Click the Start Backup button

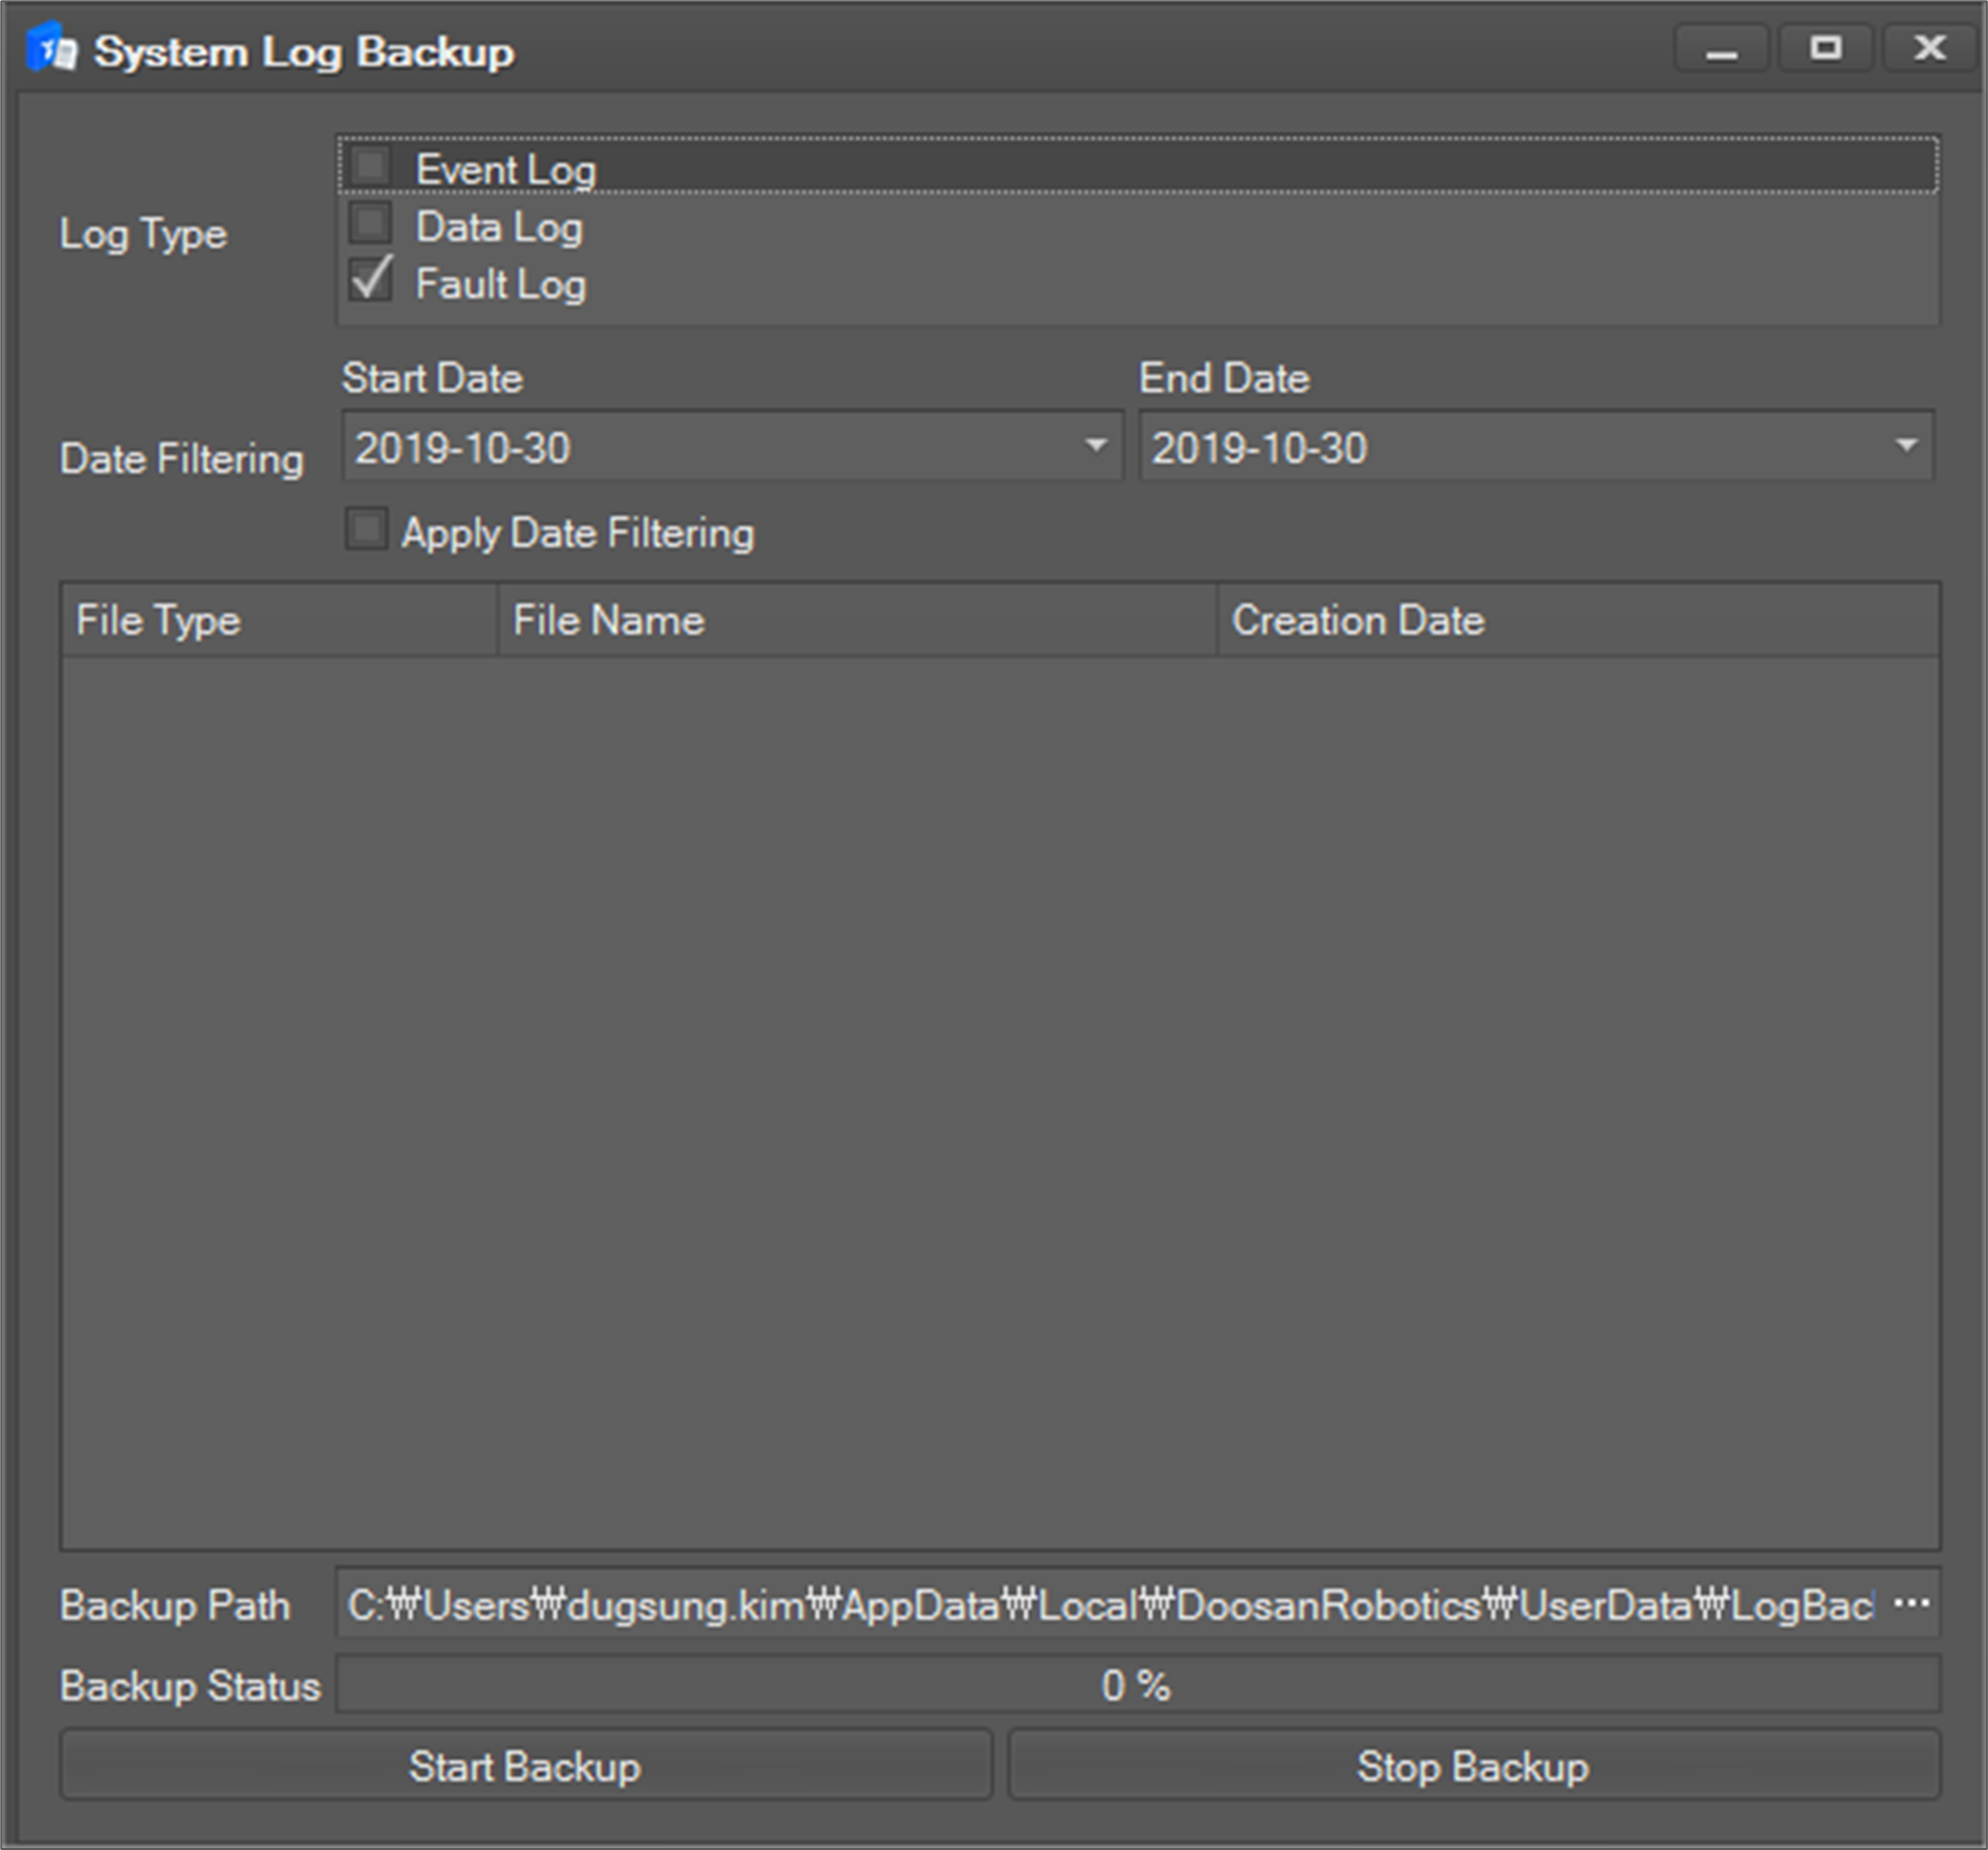coord(524,1766)
